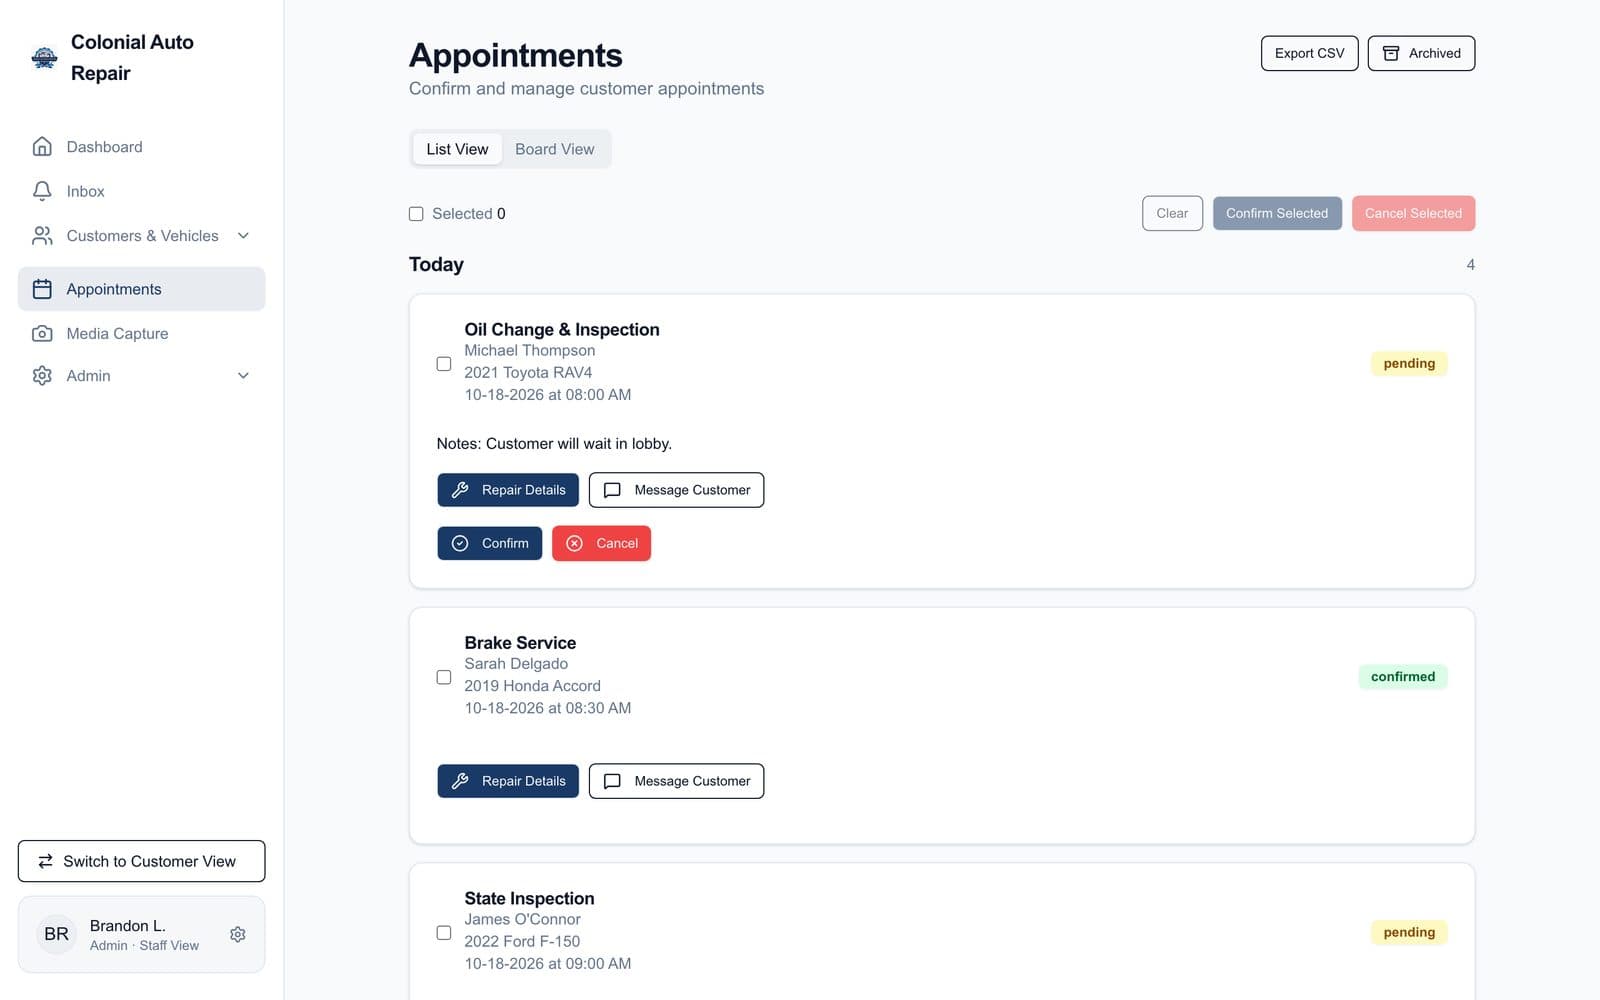Click the notes text about waiting in lobby

point(554,444)
